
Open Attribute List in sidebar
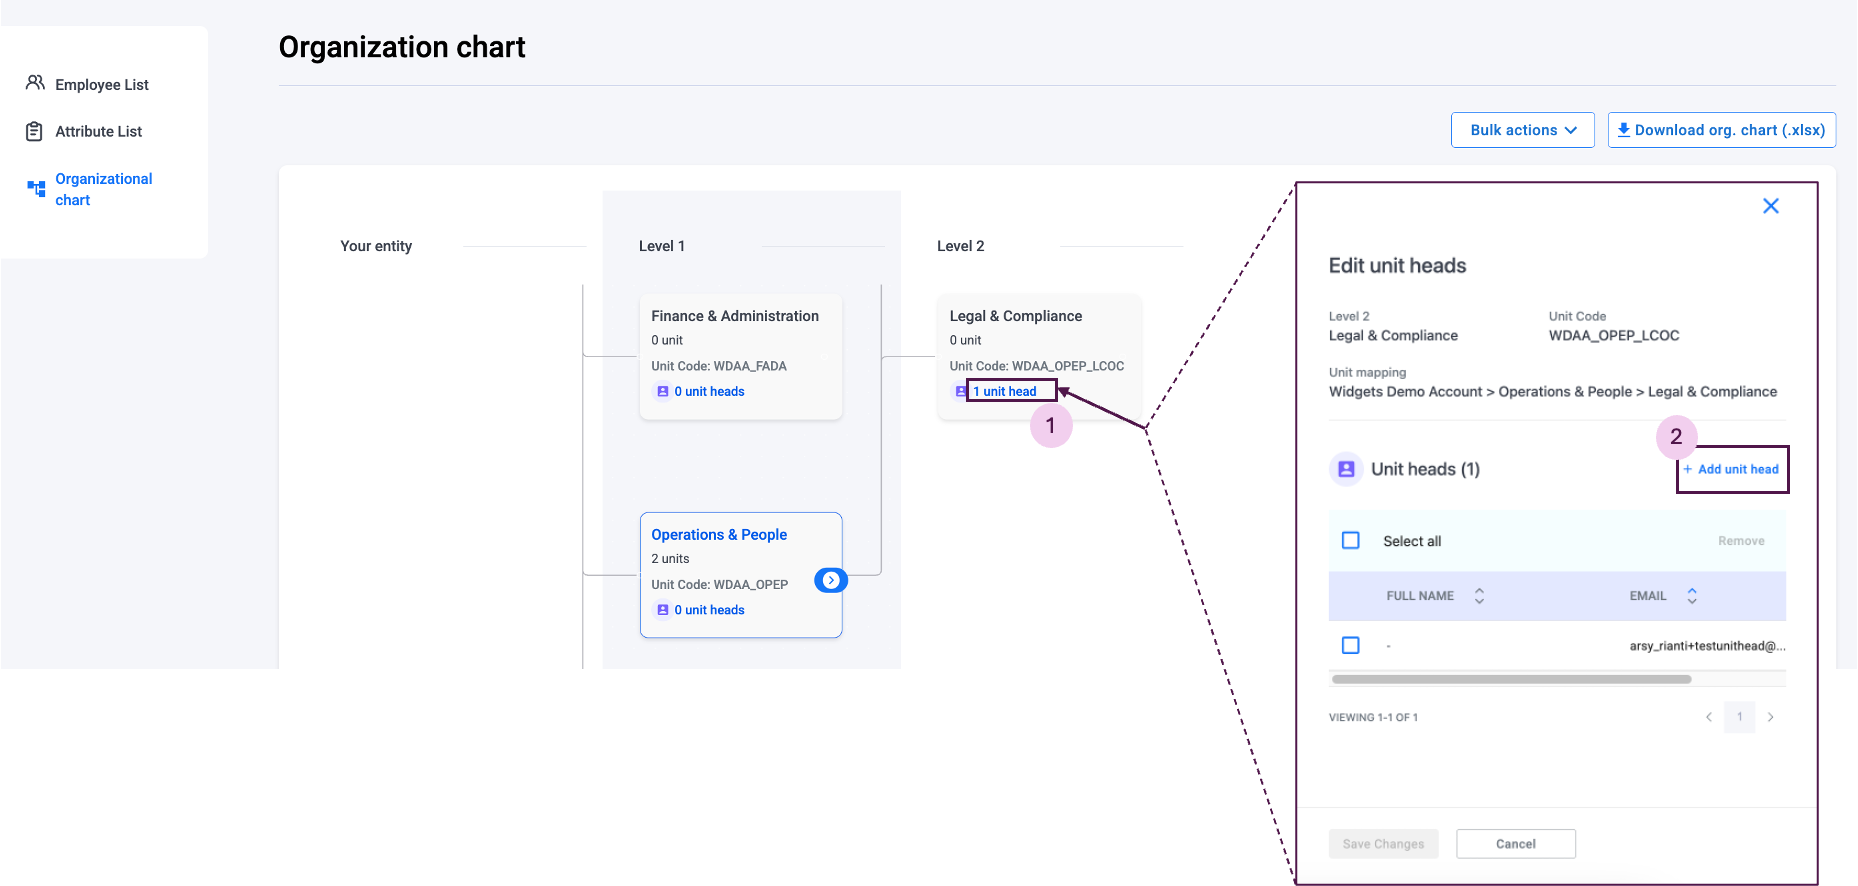[x=99, y=131]
